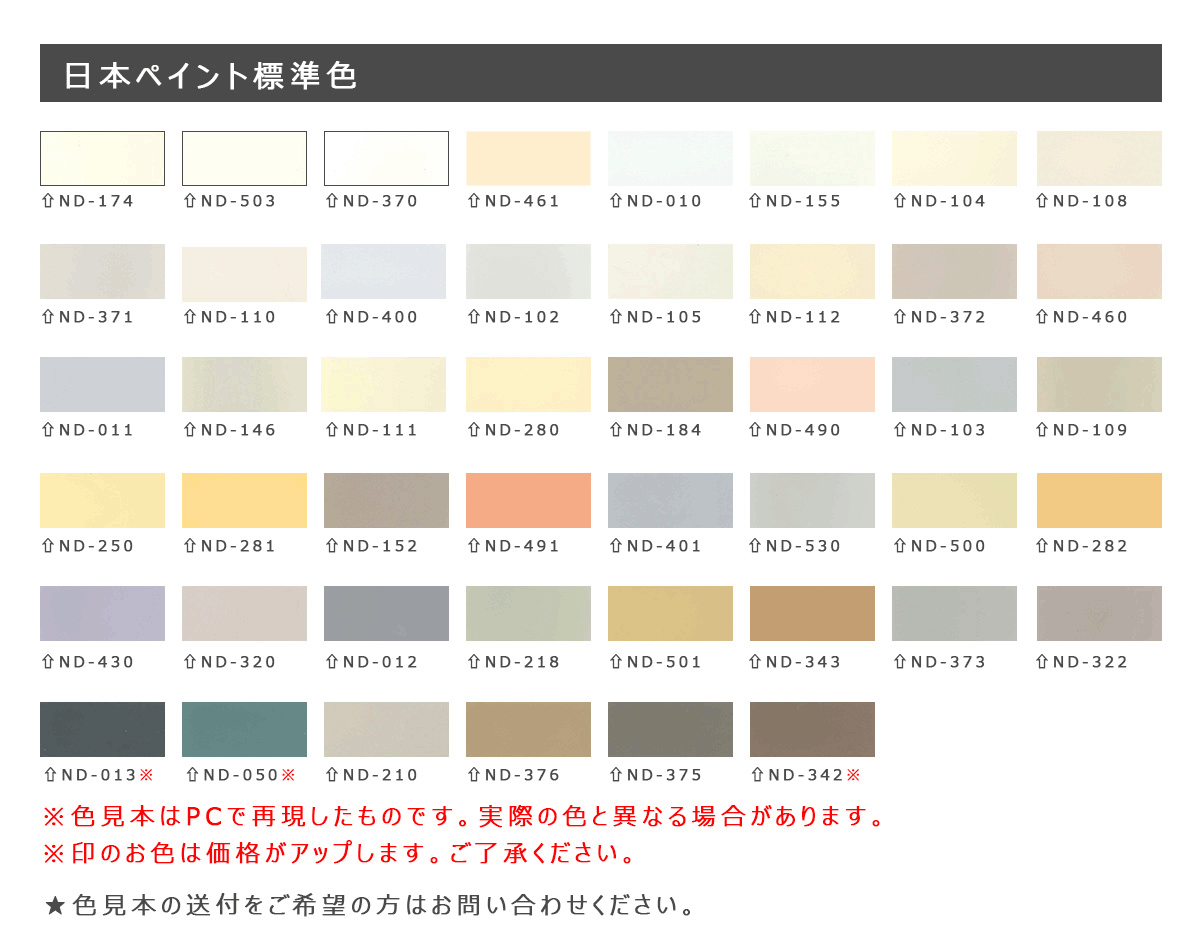The image size is (1200, 927).
Task: Select the ND-281 yellow swatch
Action: tap(244, 500)
